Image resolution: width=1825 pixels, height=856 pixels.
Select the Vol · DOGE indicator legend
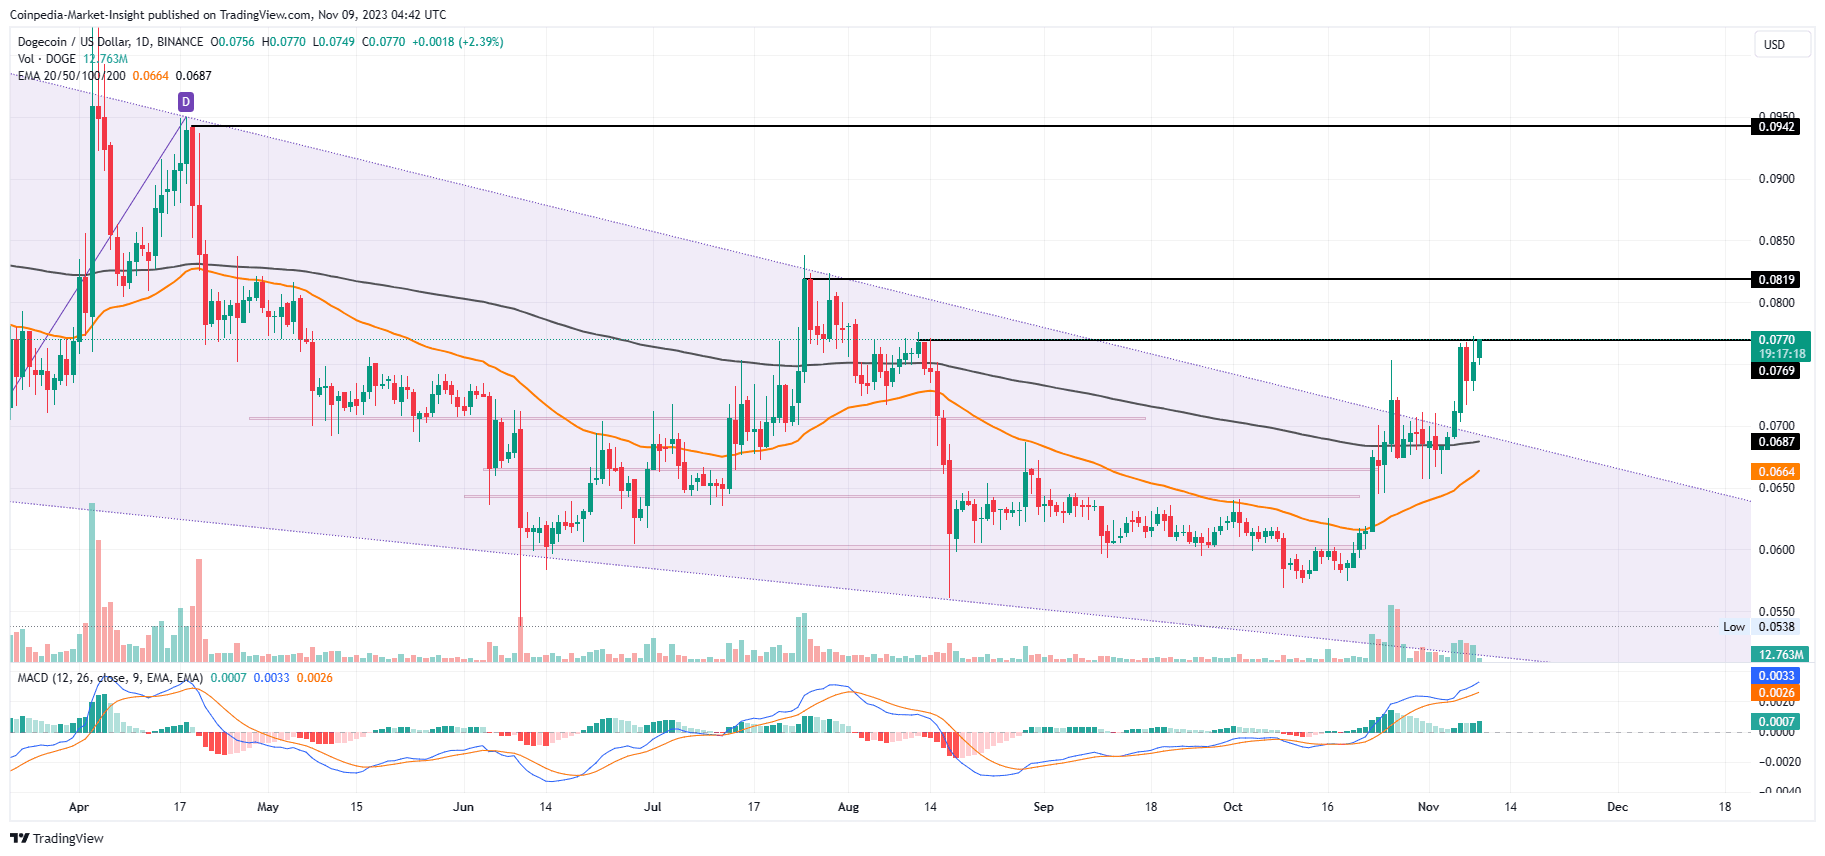[x=47, y=59]
